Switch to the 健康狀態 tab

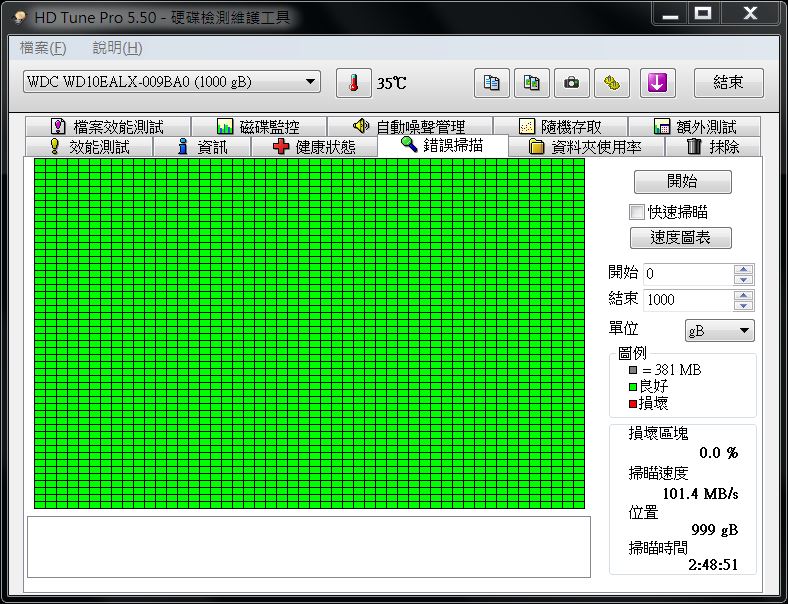[x=314, y=147]
